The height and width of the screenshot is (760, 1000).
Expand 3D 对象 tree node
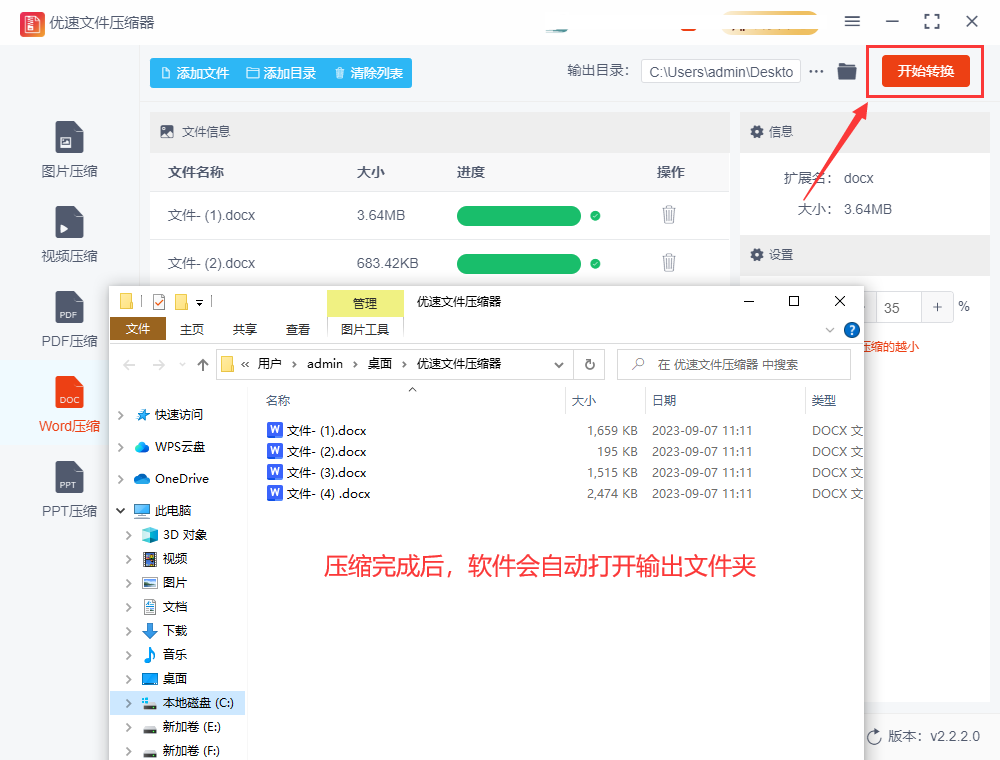[x=129, y=535]
